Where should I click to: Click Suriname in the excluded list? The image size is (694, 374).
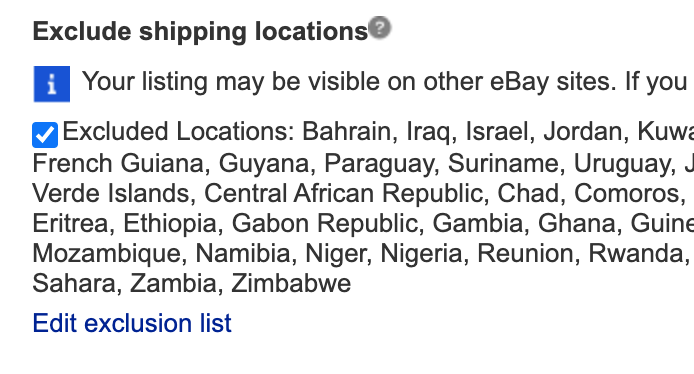click(503, 163)
